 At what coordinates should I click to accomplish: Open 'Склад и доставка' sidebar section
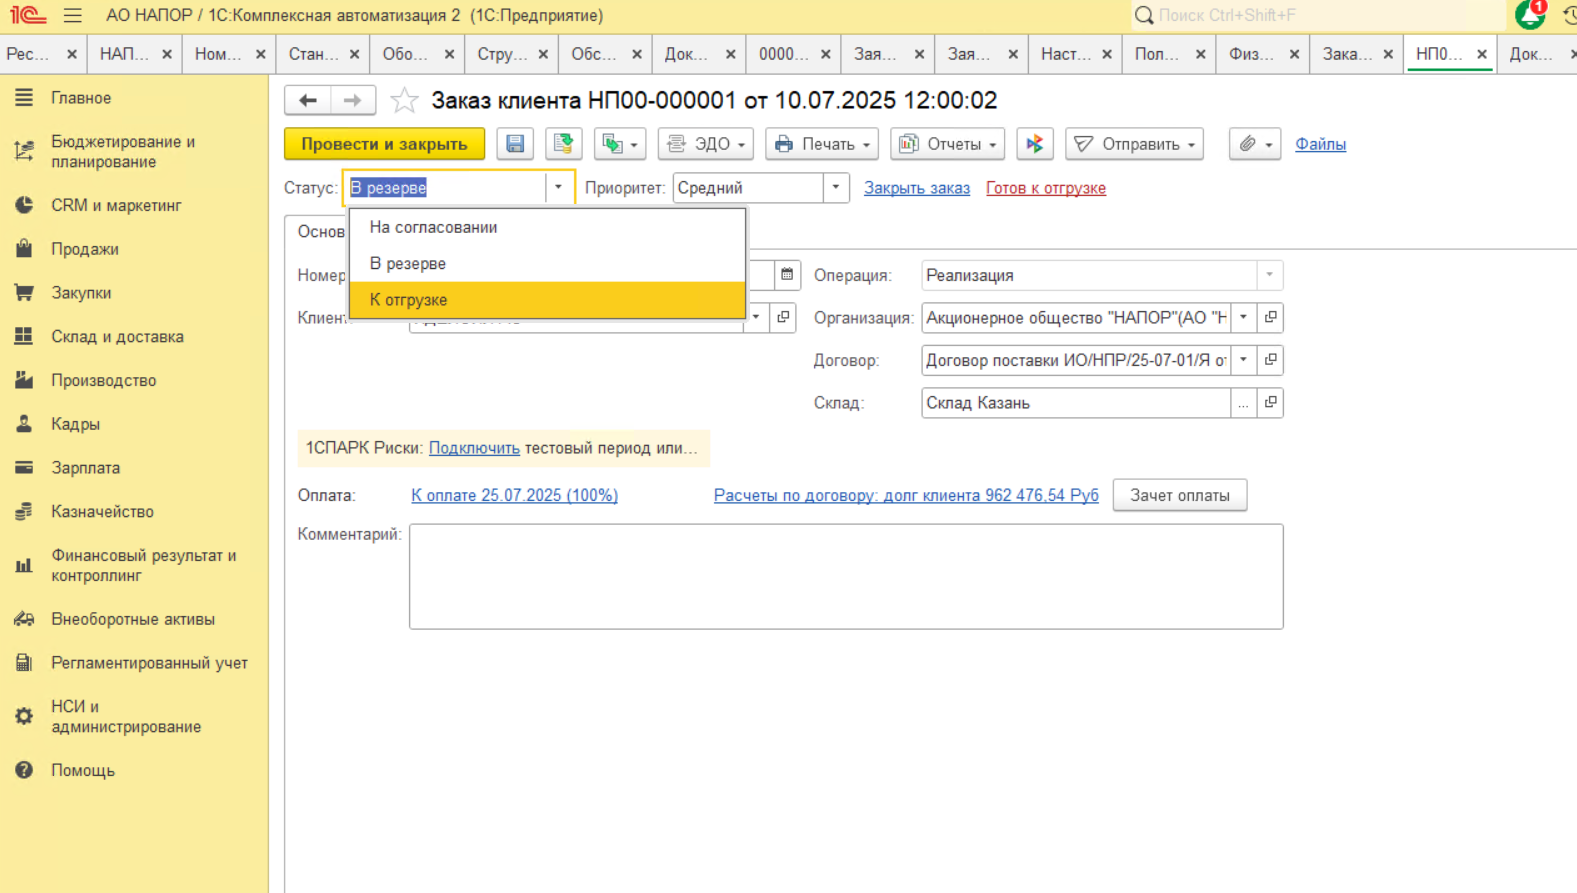117,337
